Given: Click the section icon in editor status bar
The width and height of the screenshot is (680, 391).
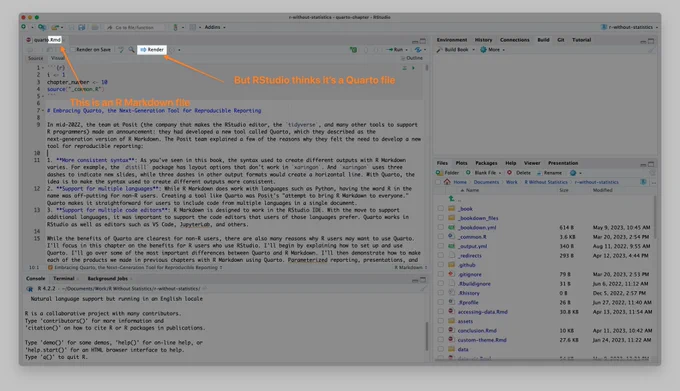Looking at the screenshot, I should click(50, 267).
